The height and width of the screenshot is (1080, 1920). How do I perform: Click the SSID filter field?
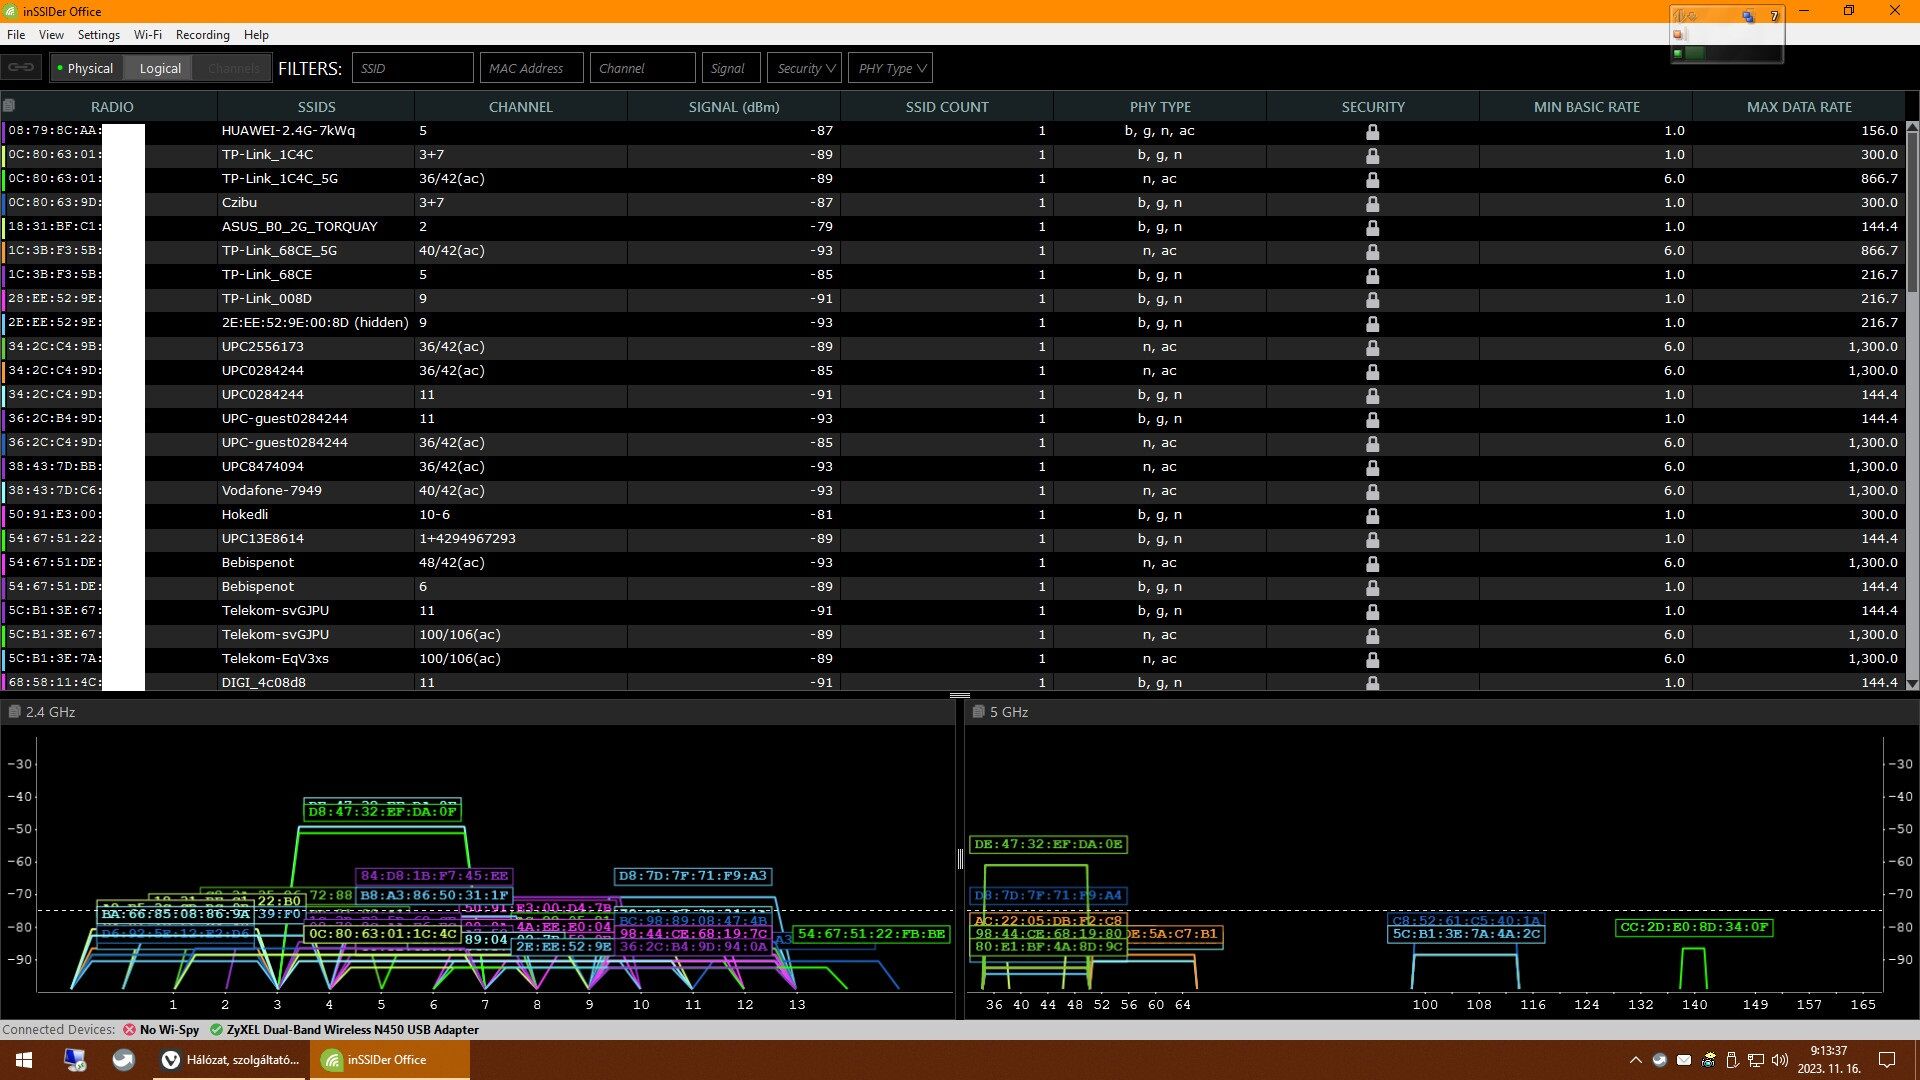coord(413,68)
